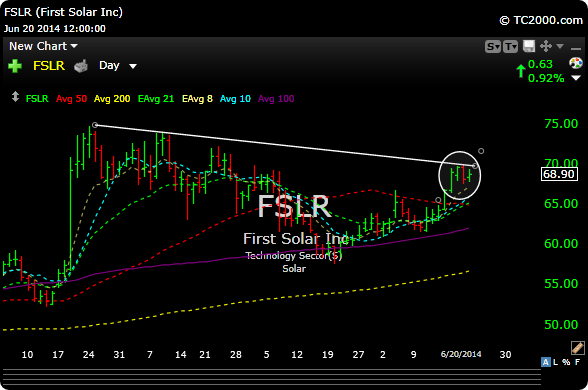Click the Avg 10 legend label
The width and height of the screenshot is (588, 390).
235,99
